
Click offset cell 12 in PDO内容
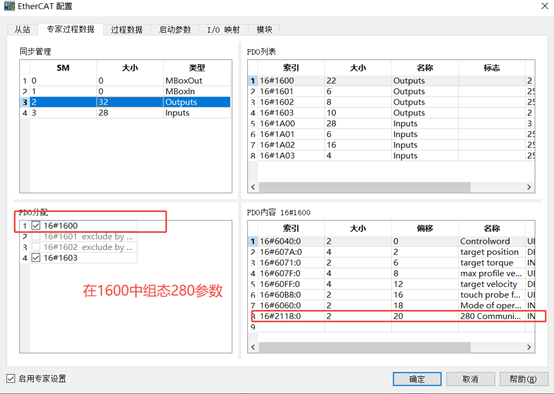click(425, 284)
